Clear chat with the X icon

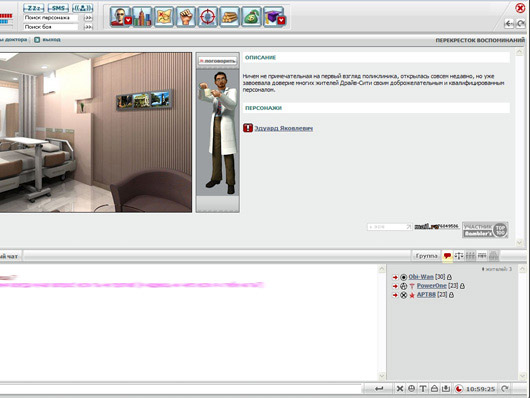coord(400,389)
